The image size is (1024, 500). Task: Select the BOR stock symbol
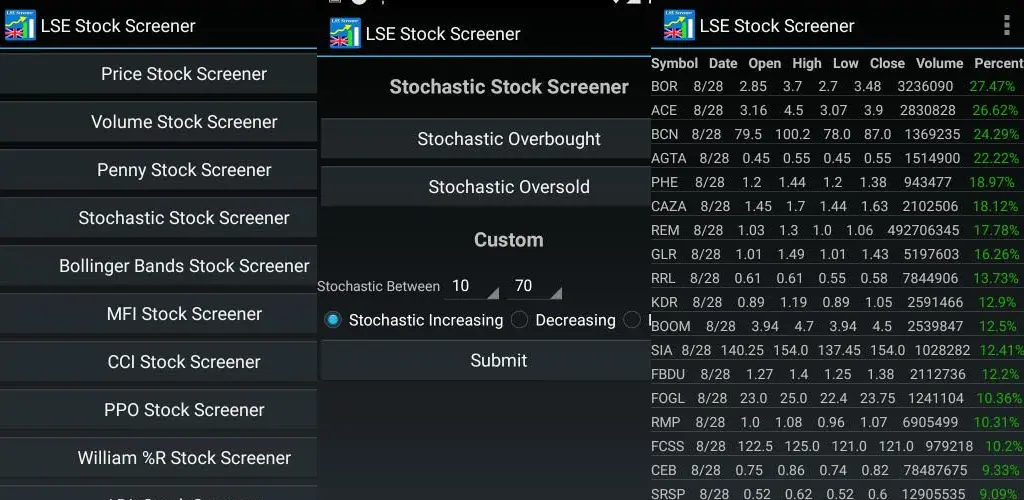tap(664, 86)
